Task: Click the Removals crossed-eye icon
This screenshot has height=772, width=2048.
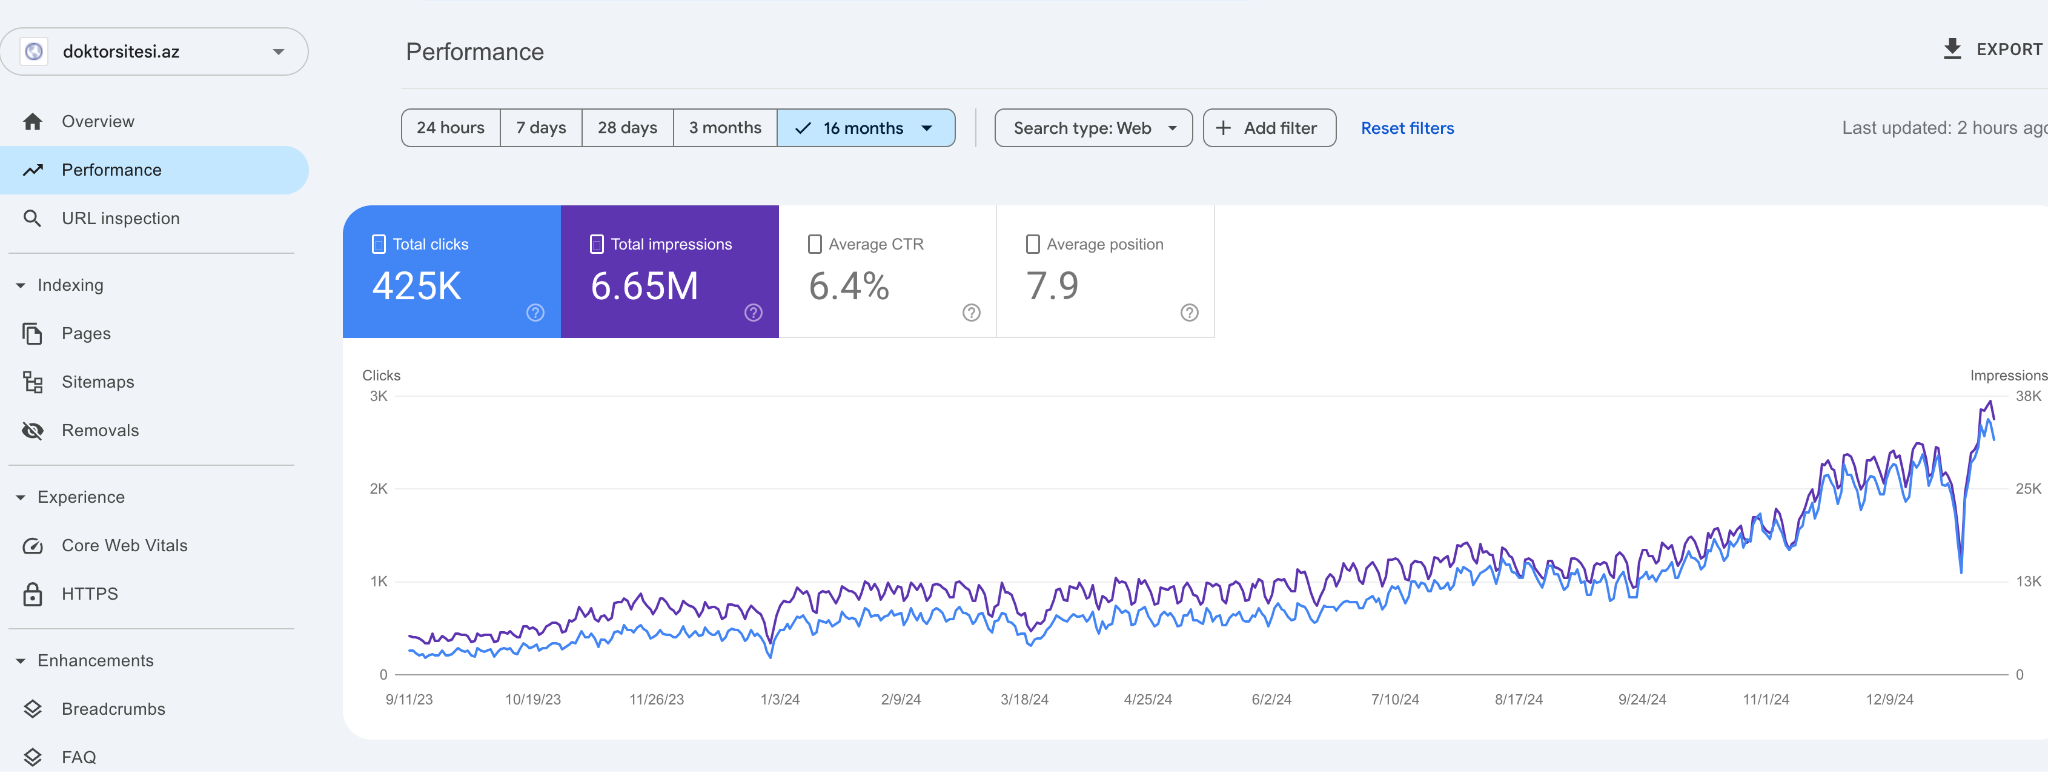Action: (x=33, y=430)
